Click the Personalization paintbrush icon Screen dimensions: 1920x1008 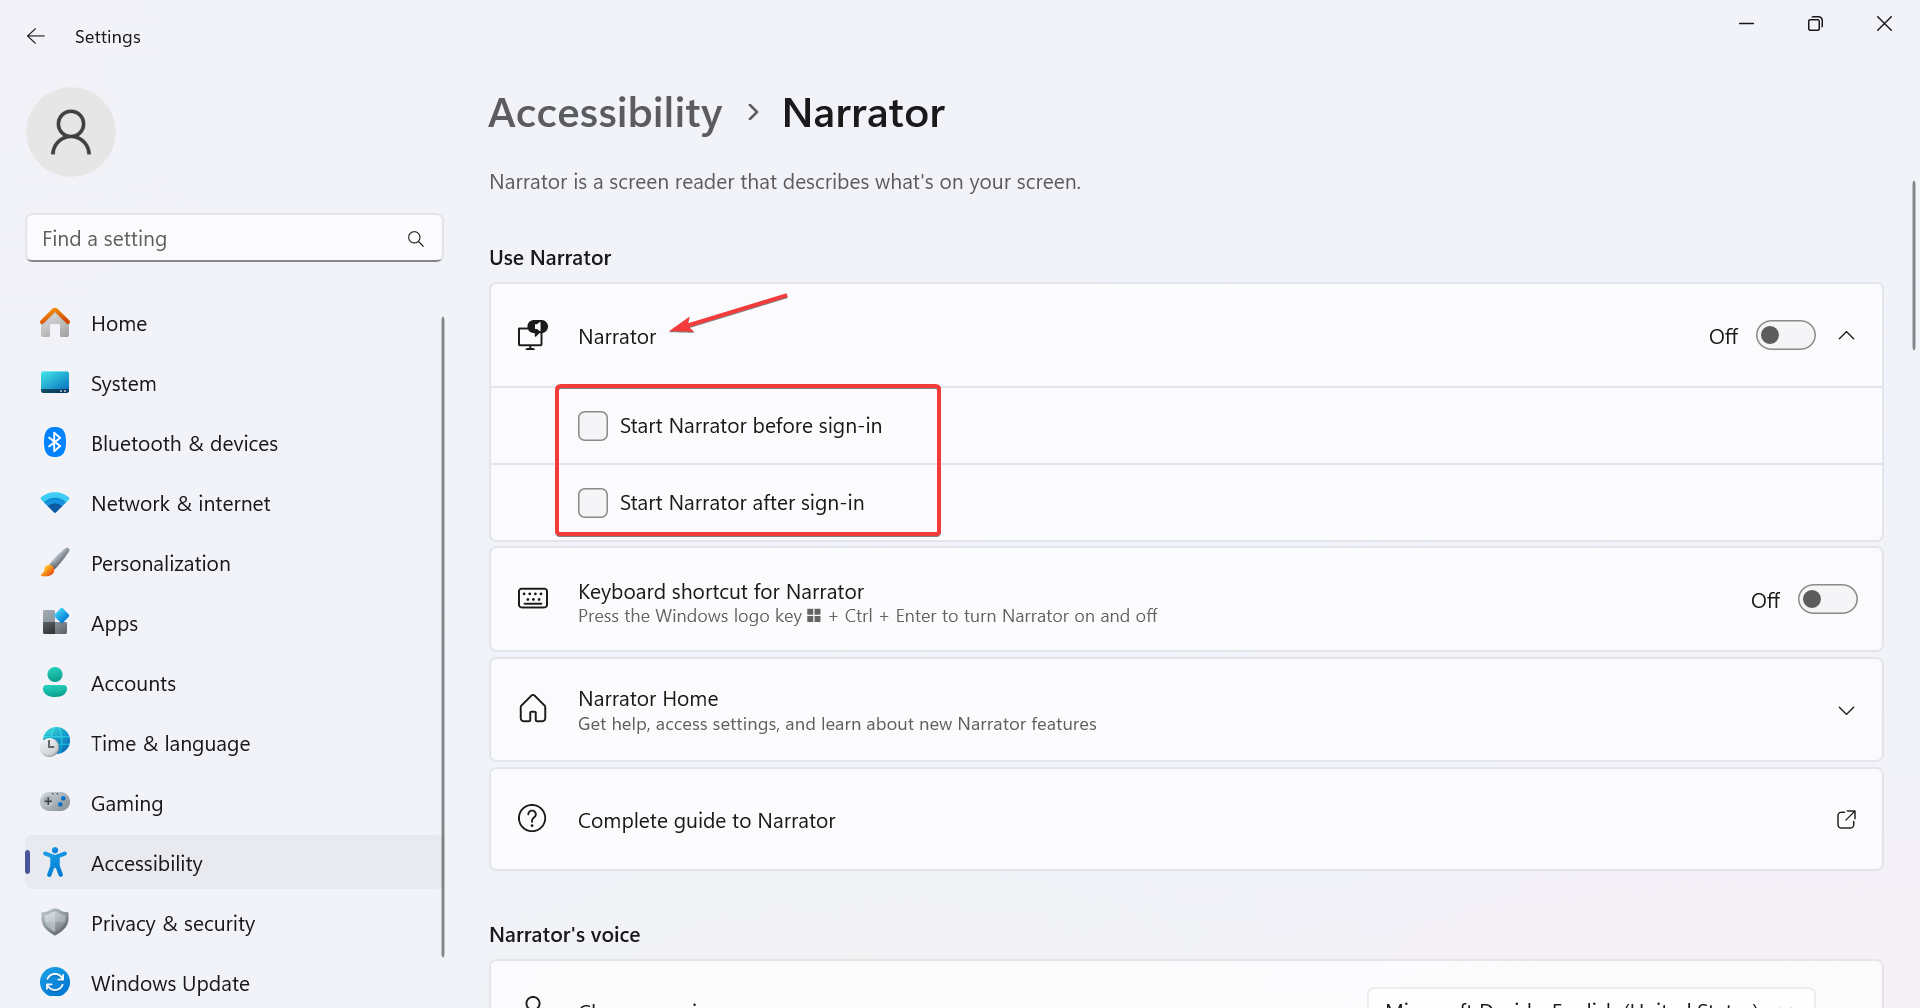(55, 563)
